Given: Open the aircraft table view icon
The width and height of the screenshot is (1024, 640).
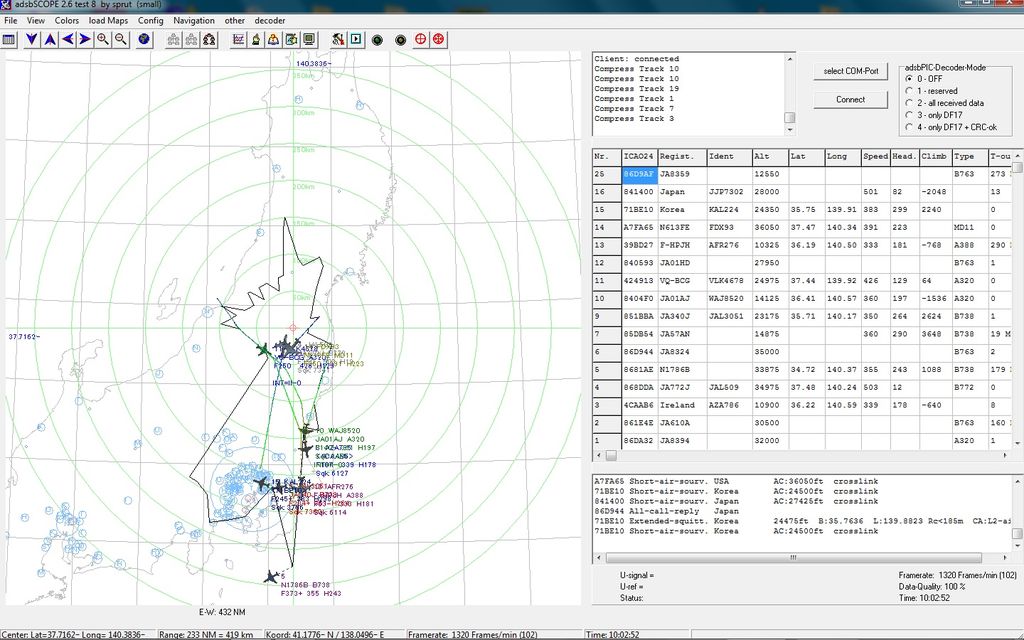Looking at the screenshot, I should click(x=8, y=39).
